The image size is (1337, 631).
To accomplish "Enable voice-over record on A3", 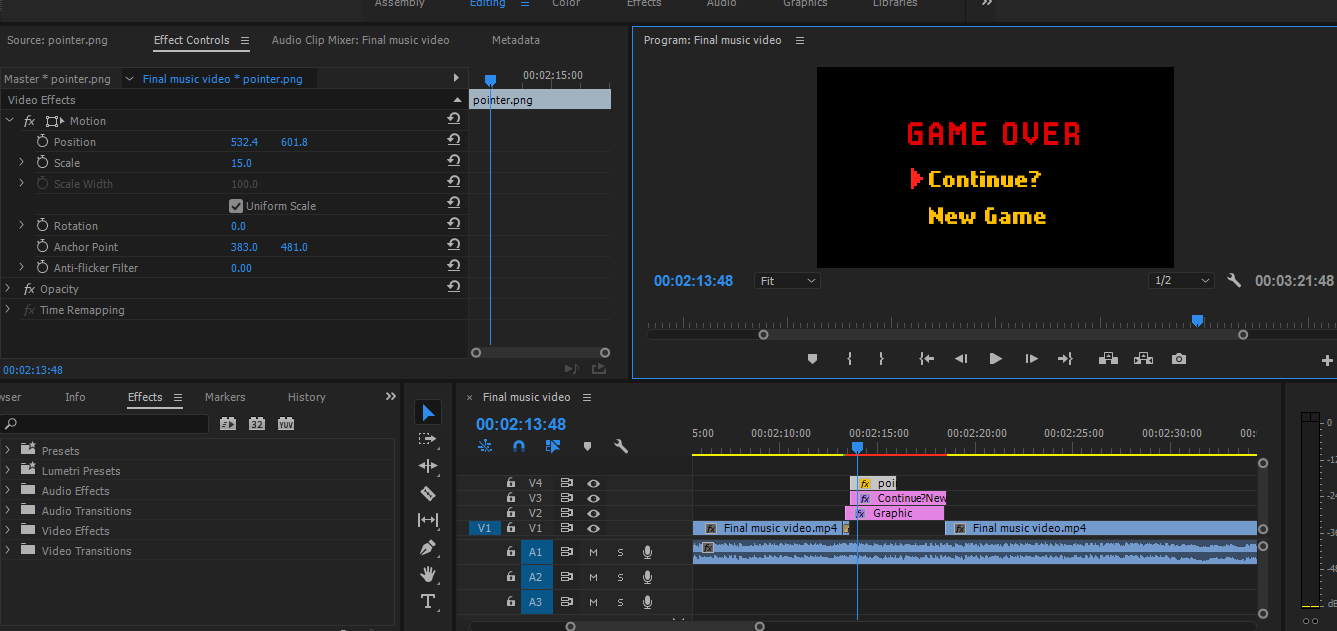I will 647,602.
